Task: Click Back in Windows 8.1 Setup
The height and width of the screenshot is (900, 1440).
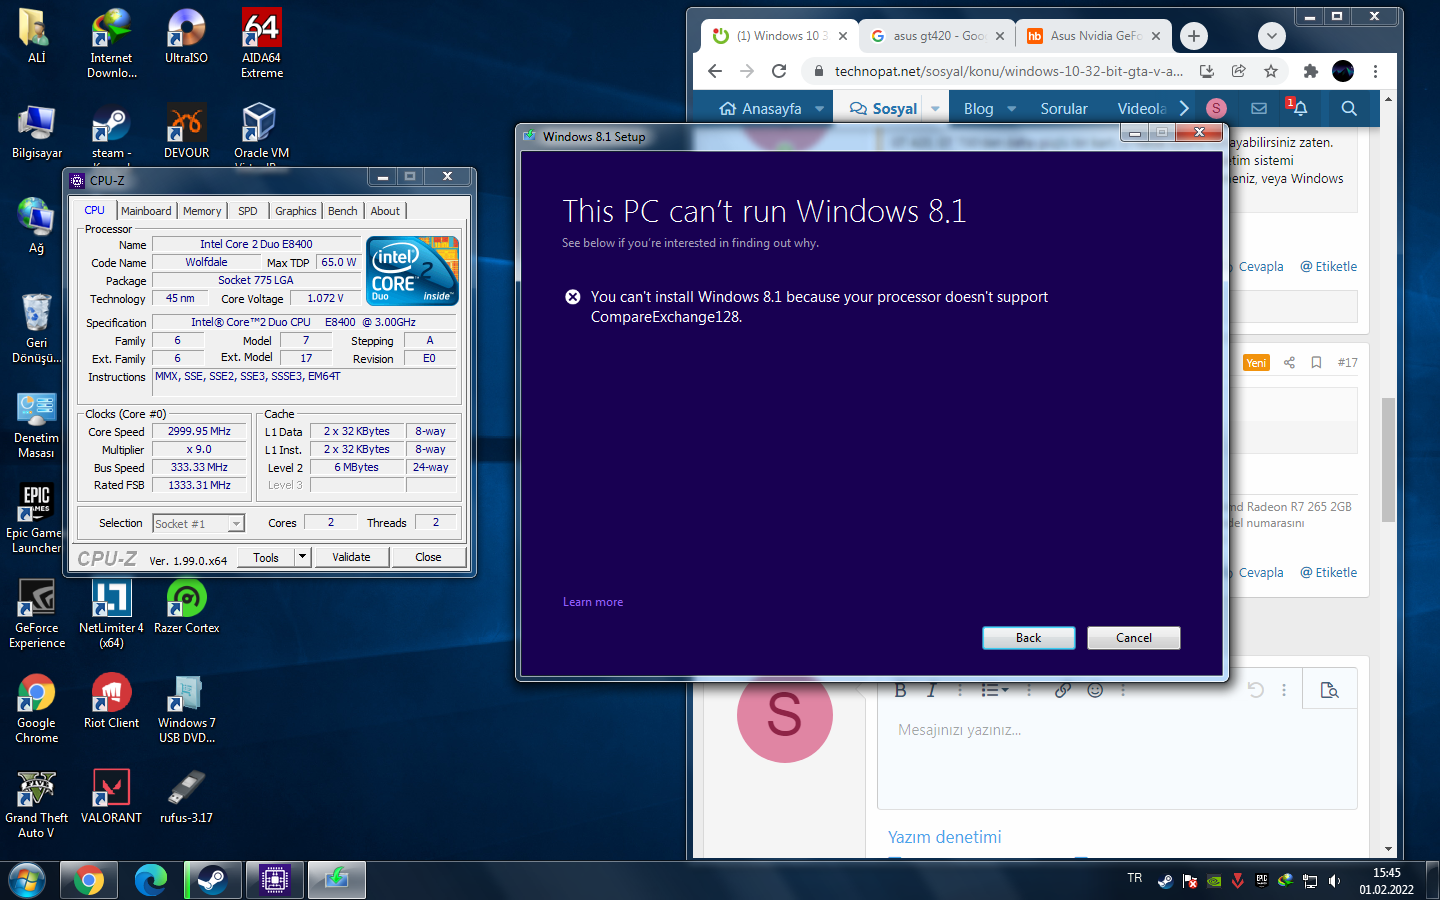Action: coord(1028,638)
